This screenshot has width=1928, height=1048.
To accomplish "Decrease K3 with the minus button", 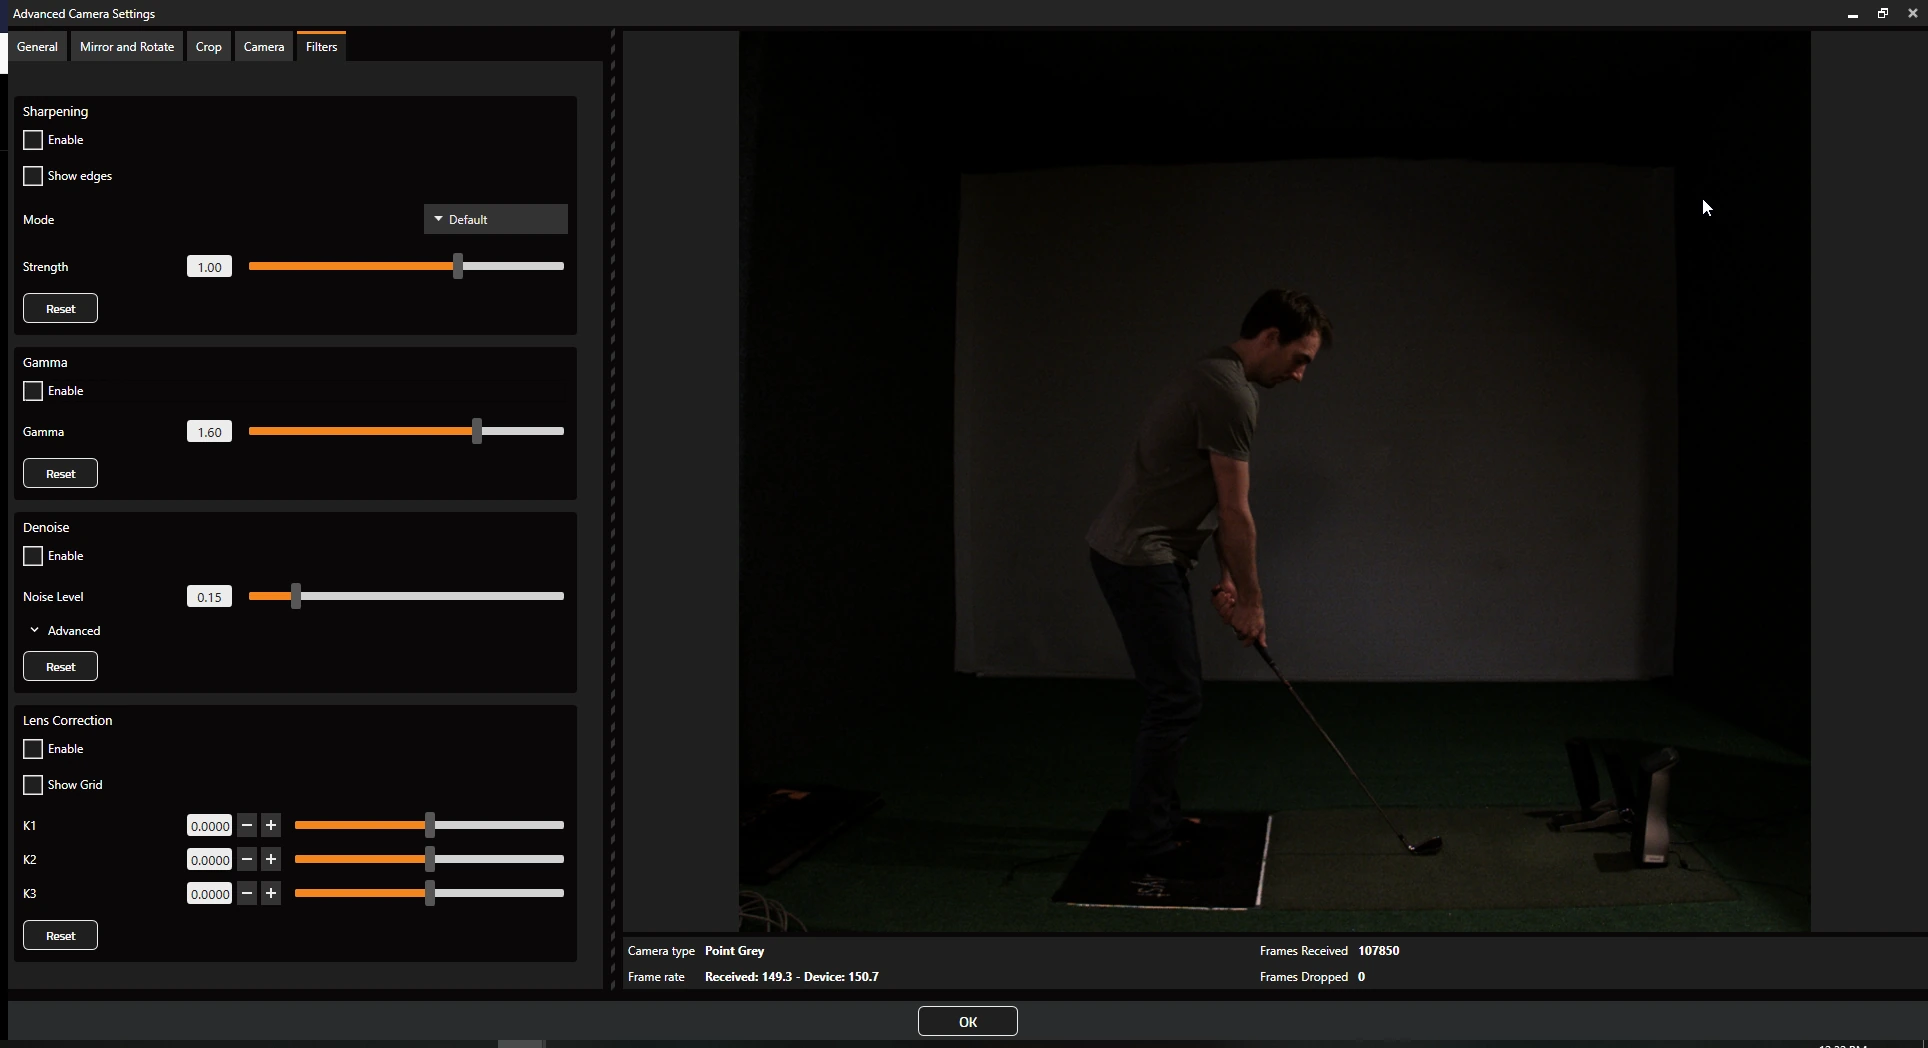I will (x=247, y=894).
